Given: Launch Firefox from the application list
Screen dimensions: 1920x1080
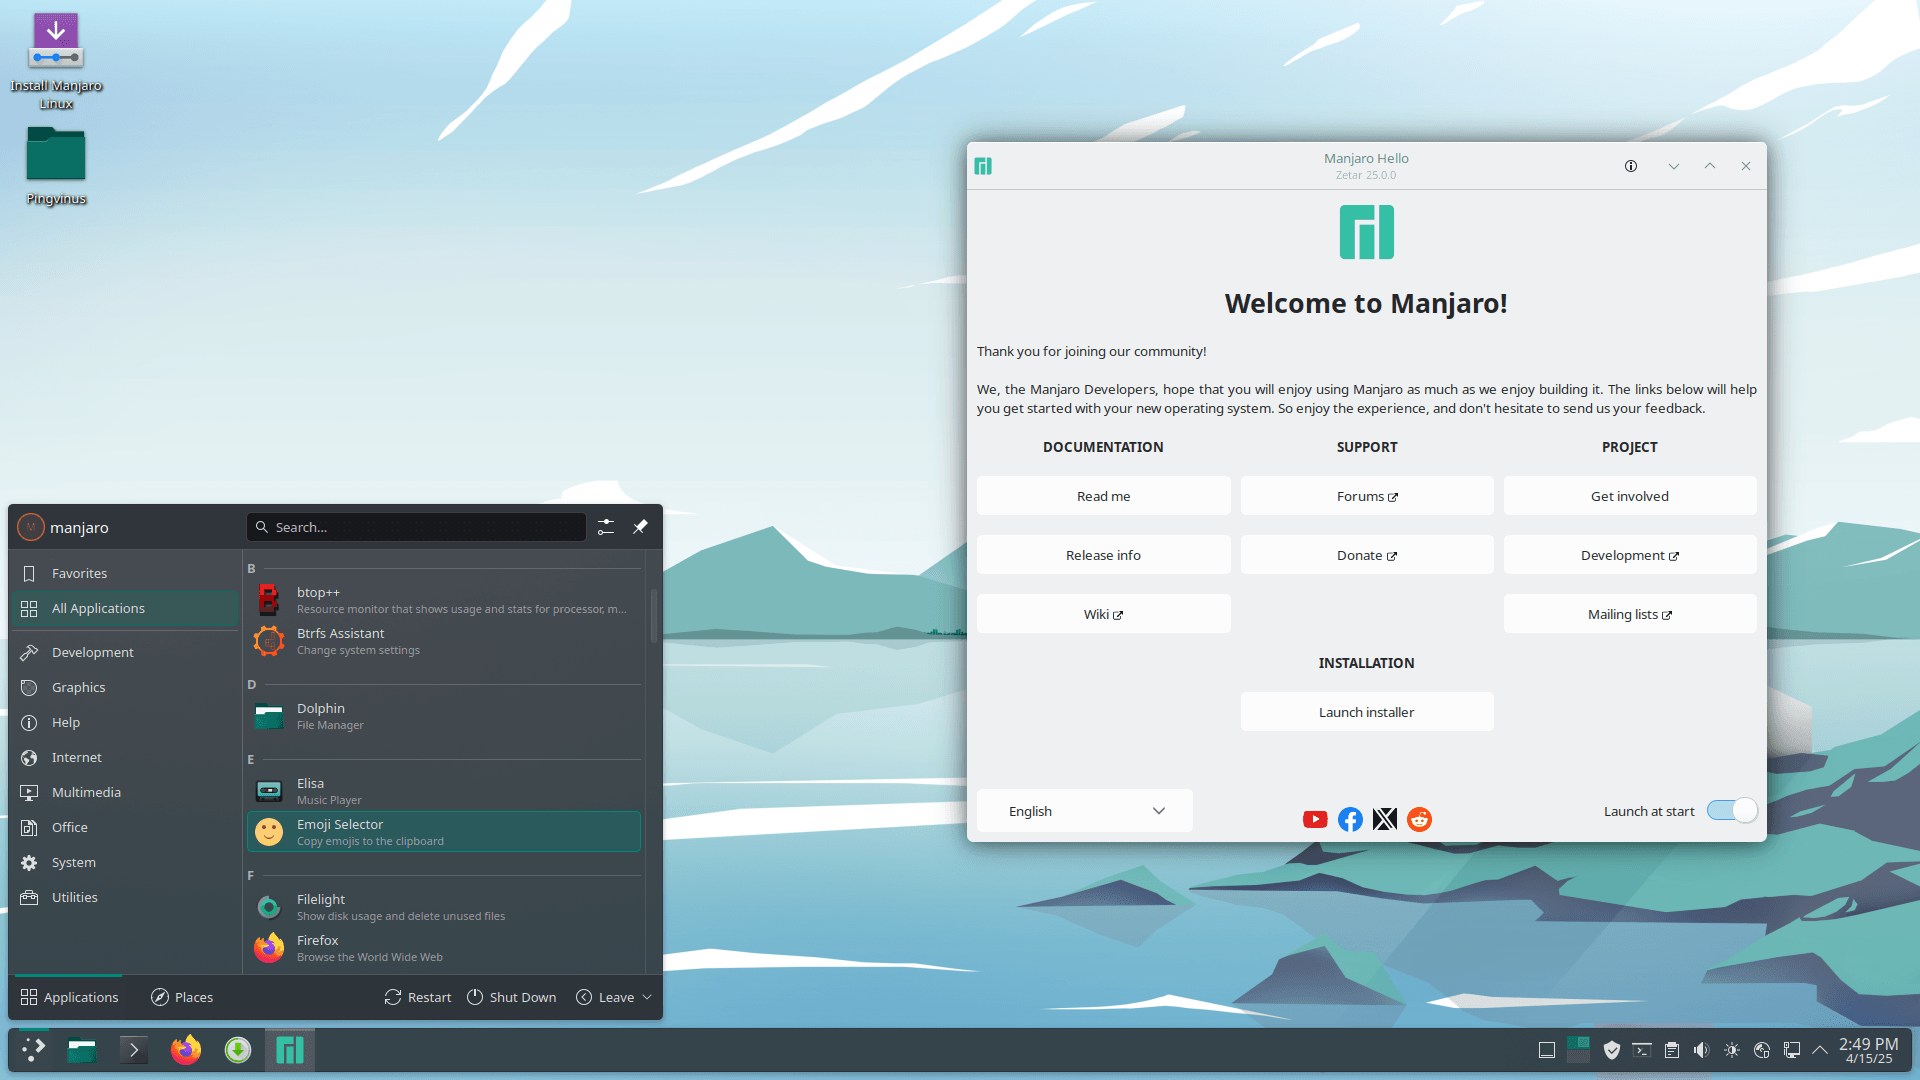Looking at the screenshot, I should [x=444, y=948].
